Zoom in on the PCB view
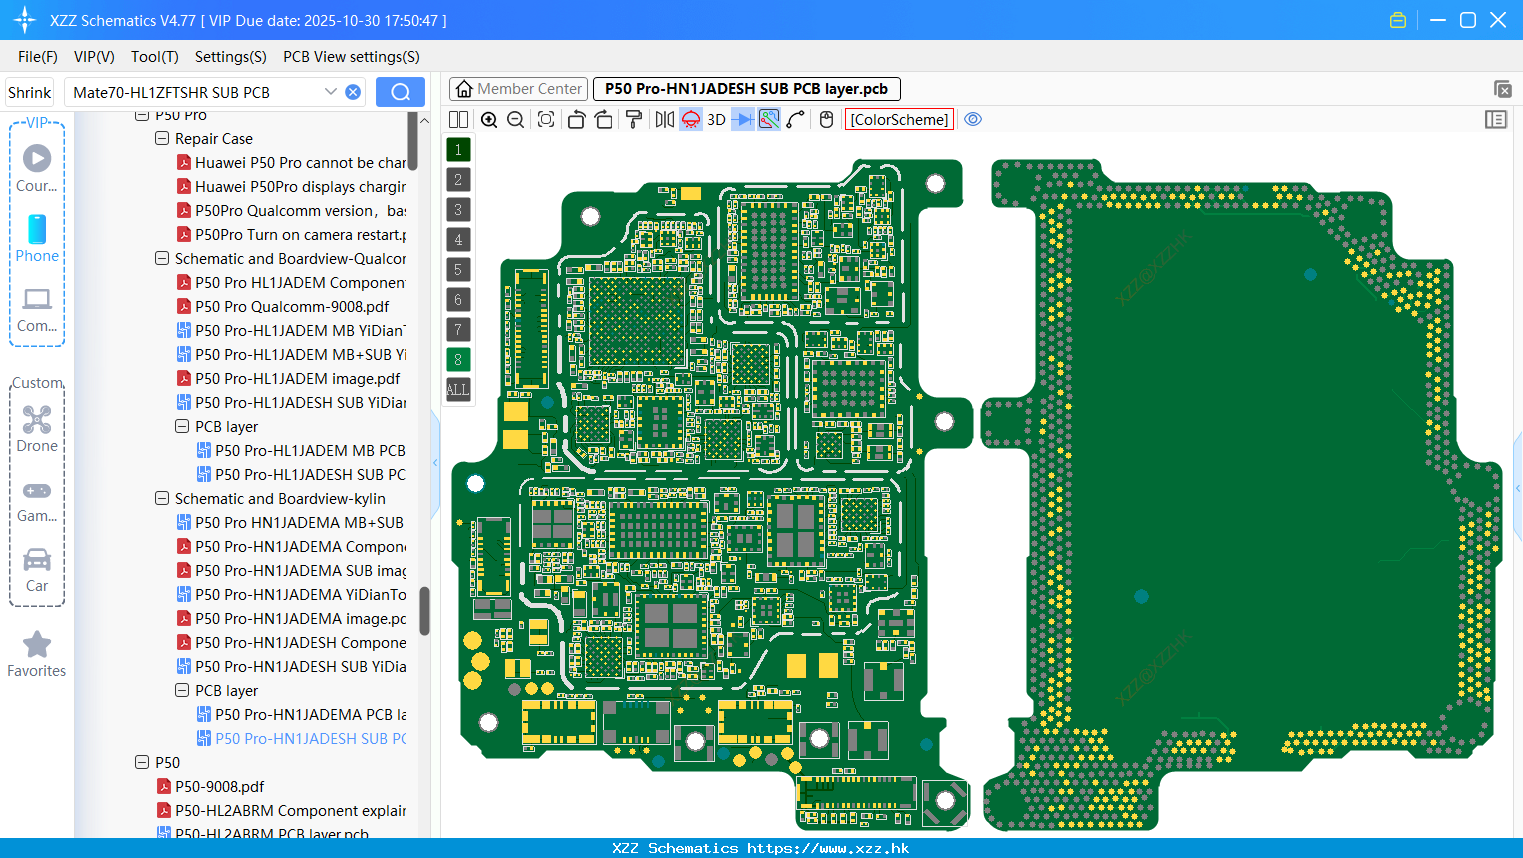Viewport: 1523px width, 858px height. pos(489,119)
